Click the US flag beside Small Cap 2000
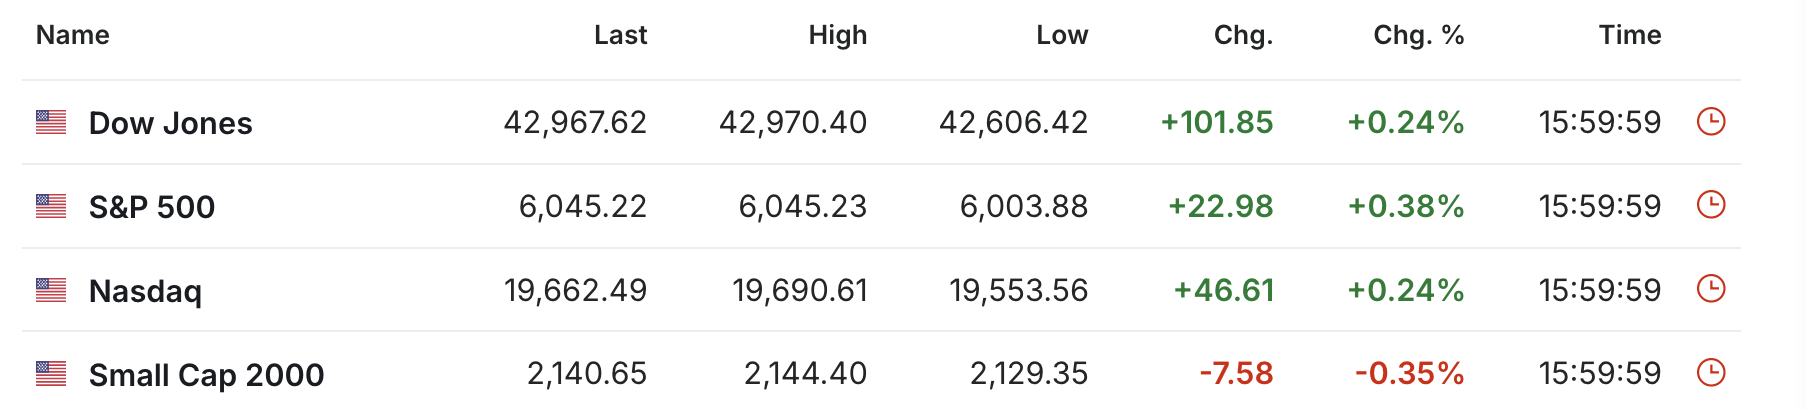 tap(51, 374)
